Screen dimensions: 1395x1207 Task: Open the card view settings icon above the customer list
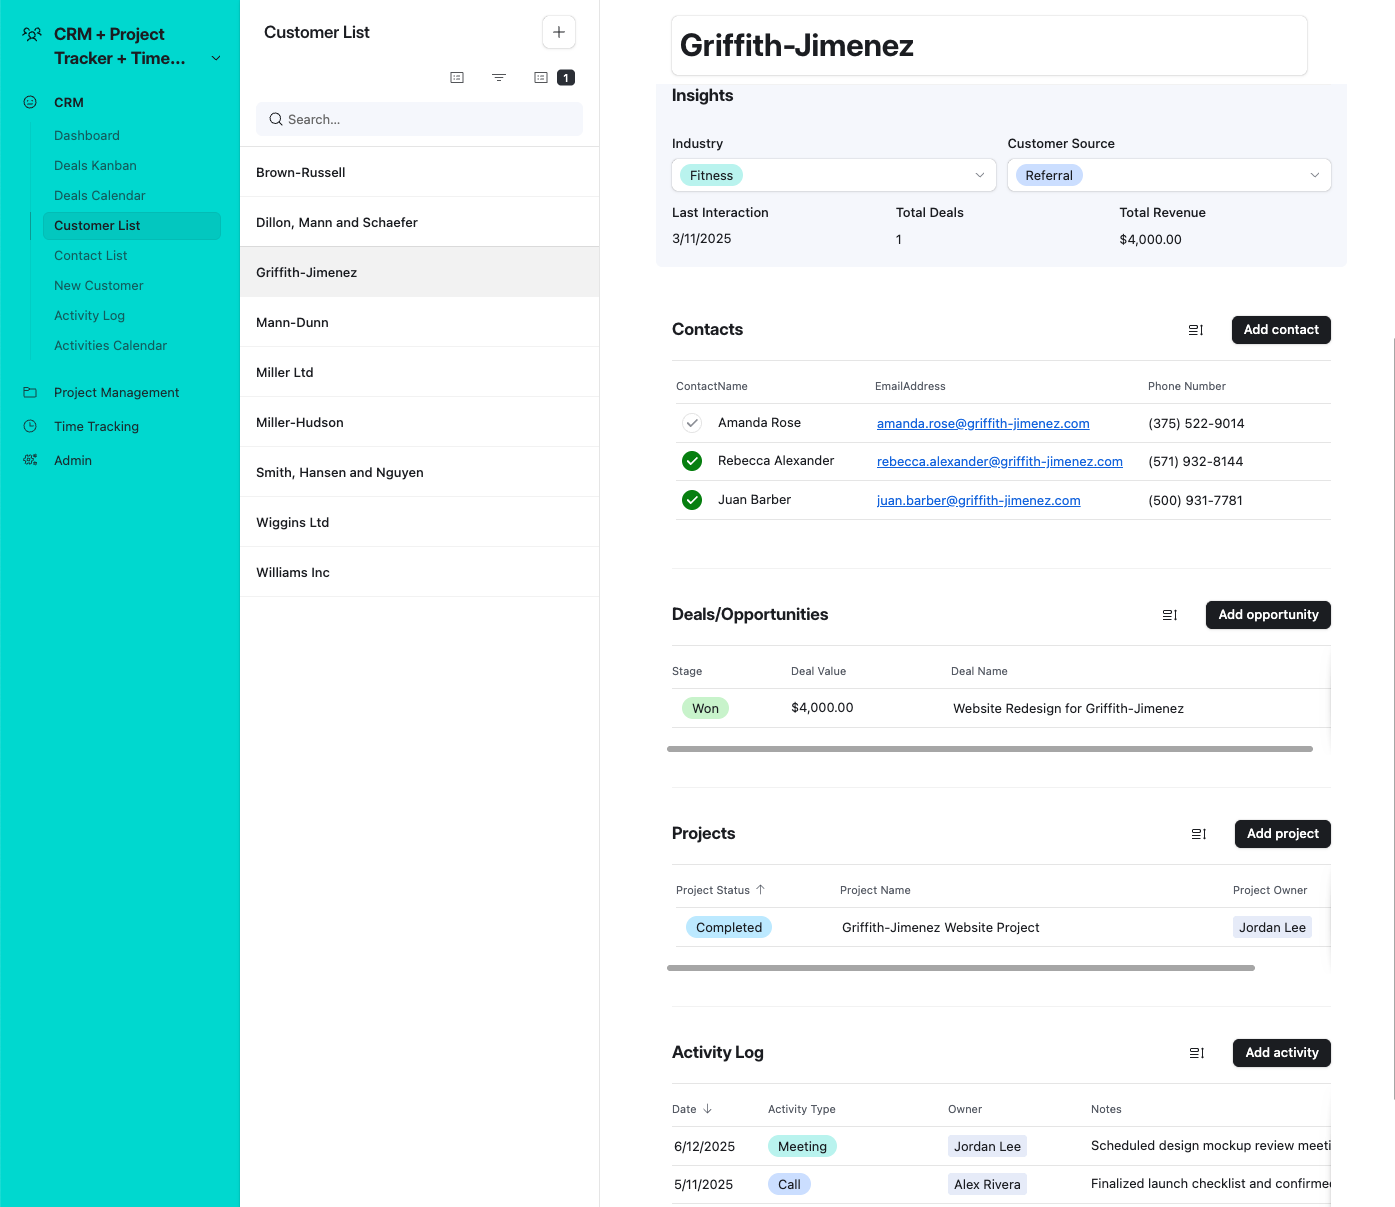(x=457, y=77)
